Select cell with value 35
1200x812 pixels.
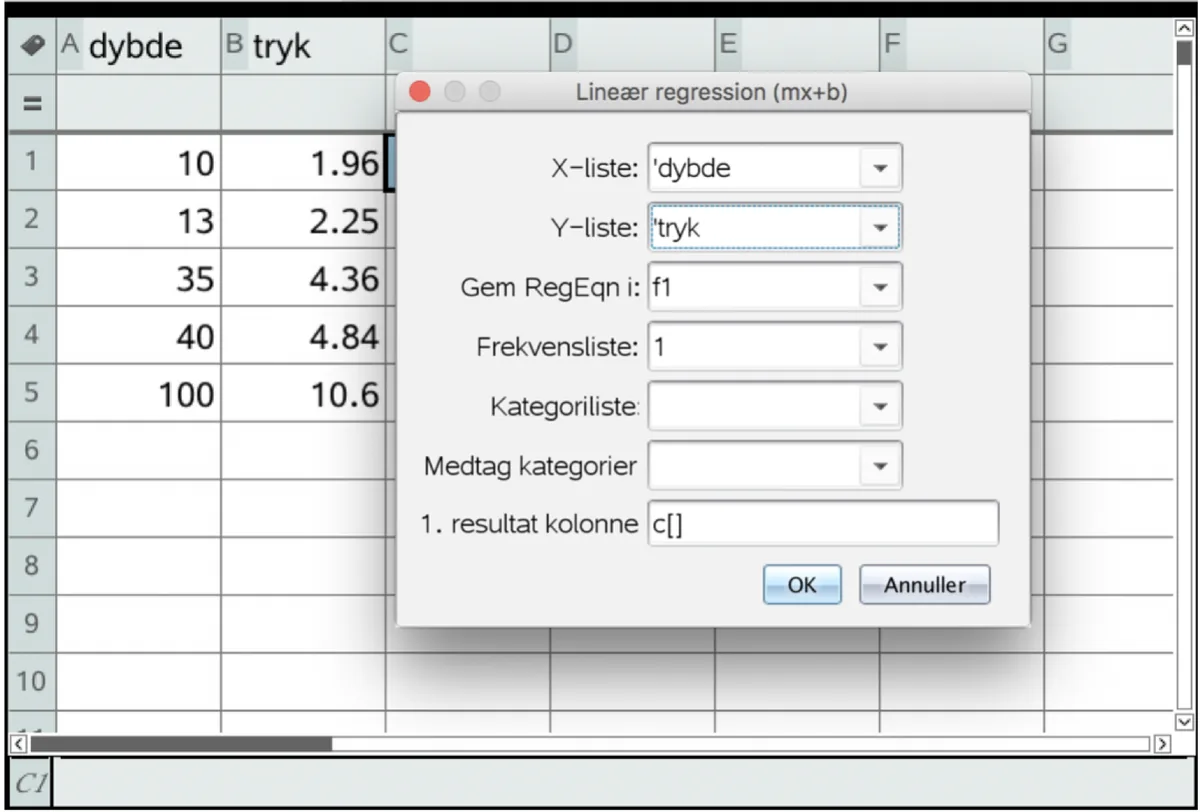point(138,278)
